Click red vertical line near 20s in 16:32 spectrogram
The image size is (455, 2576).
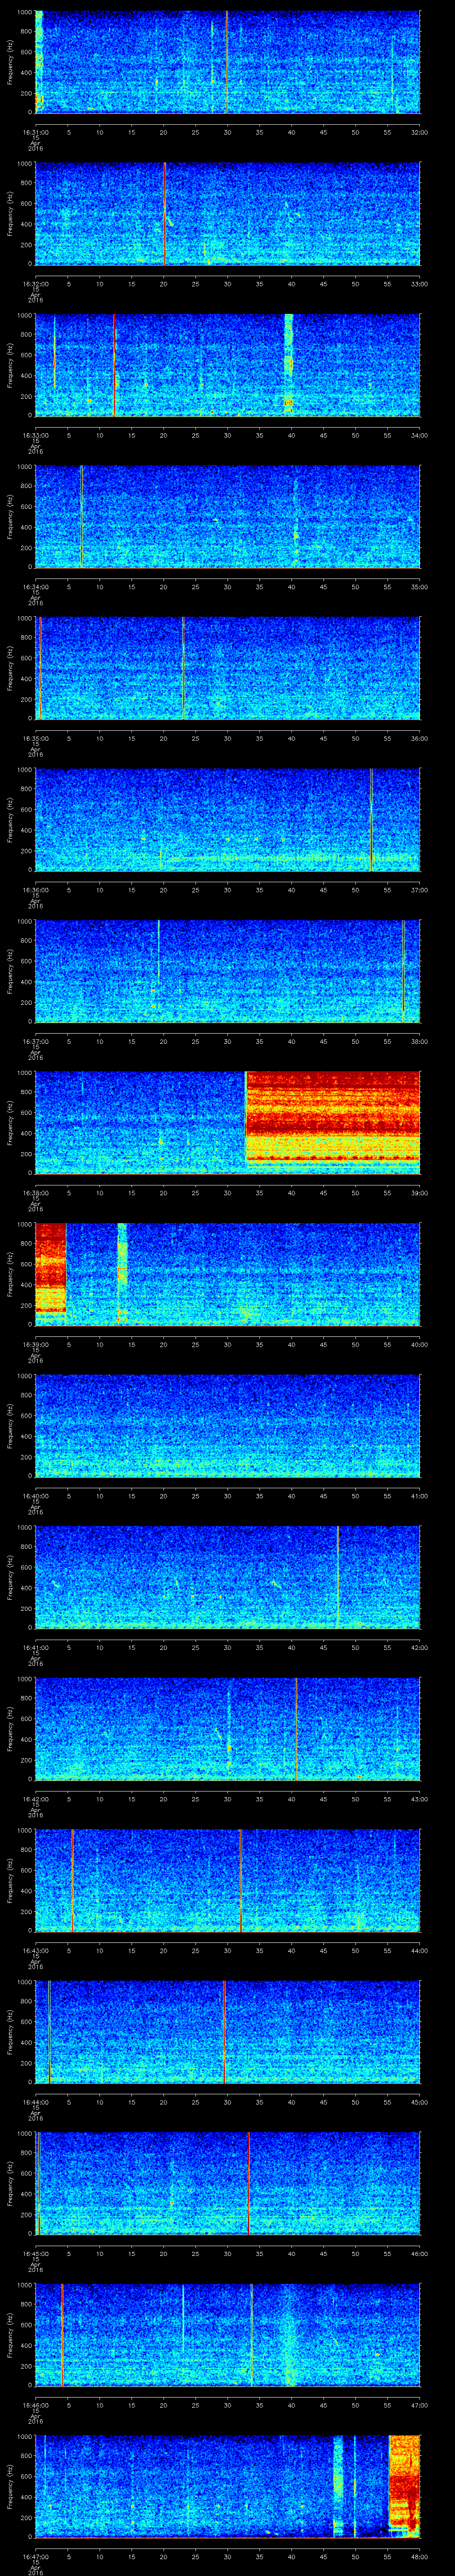click(x=164, y=214)
